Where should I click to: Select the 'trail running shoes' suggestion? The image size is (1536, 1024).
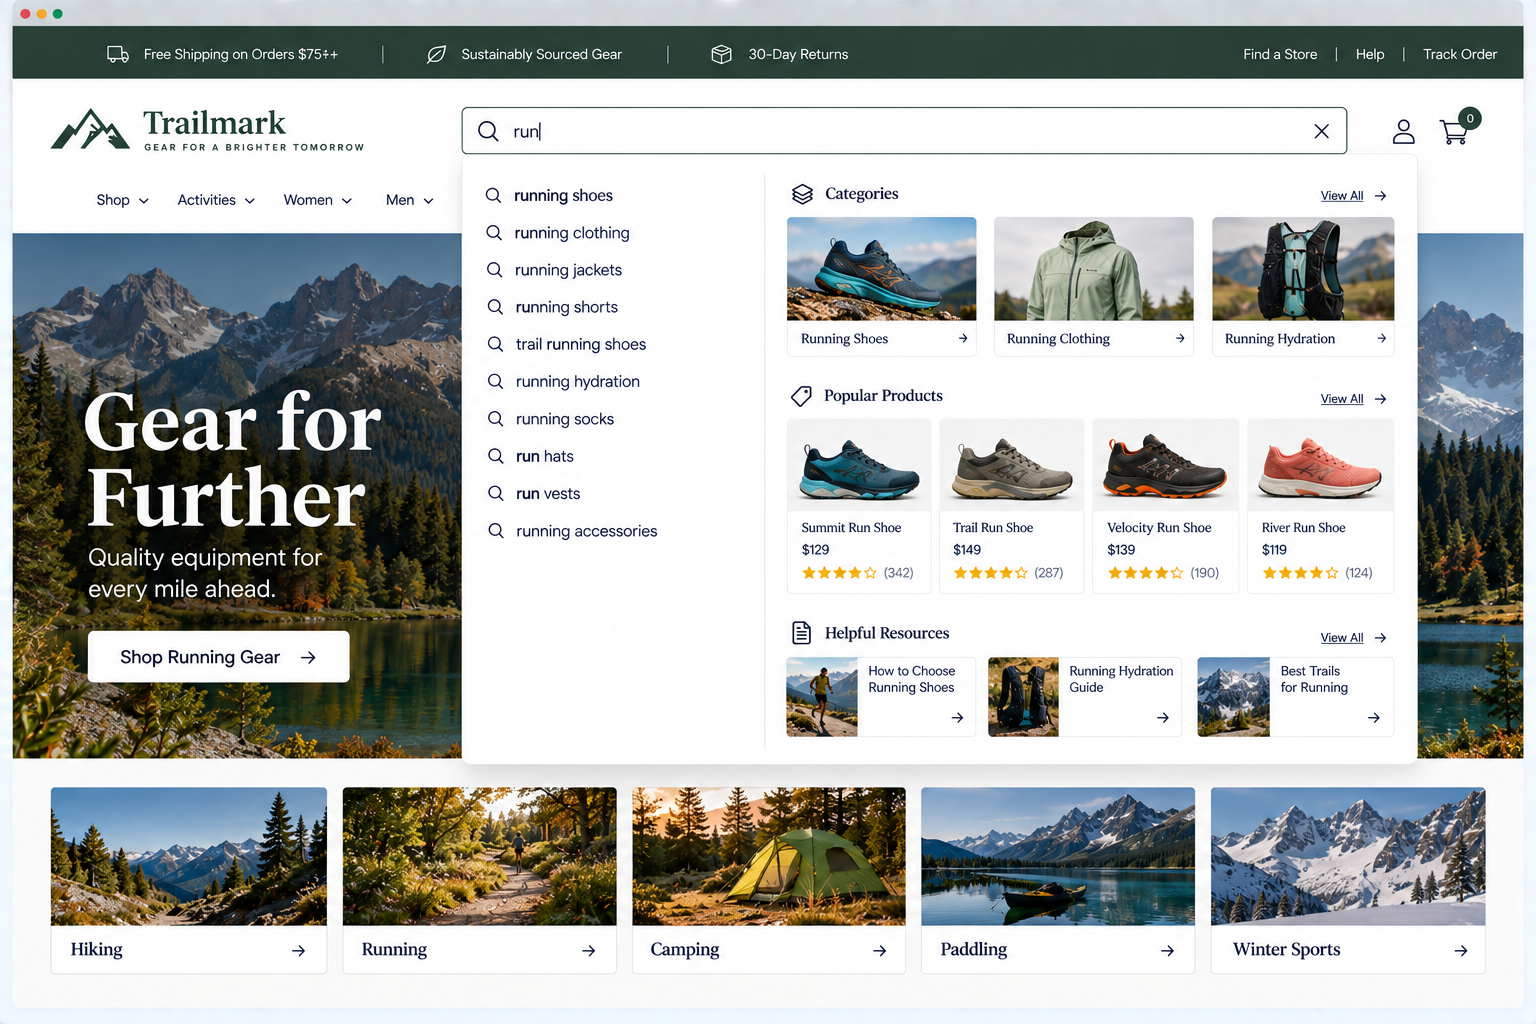click(x=581, y=344)
